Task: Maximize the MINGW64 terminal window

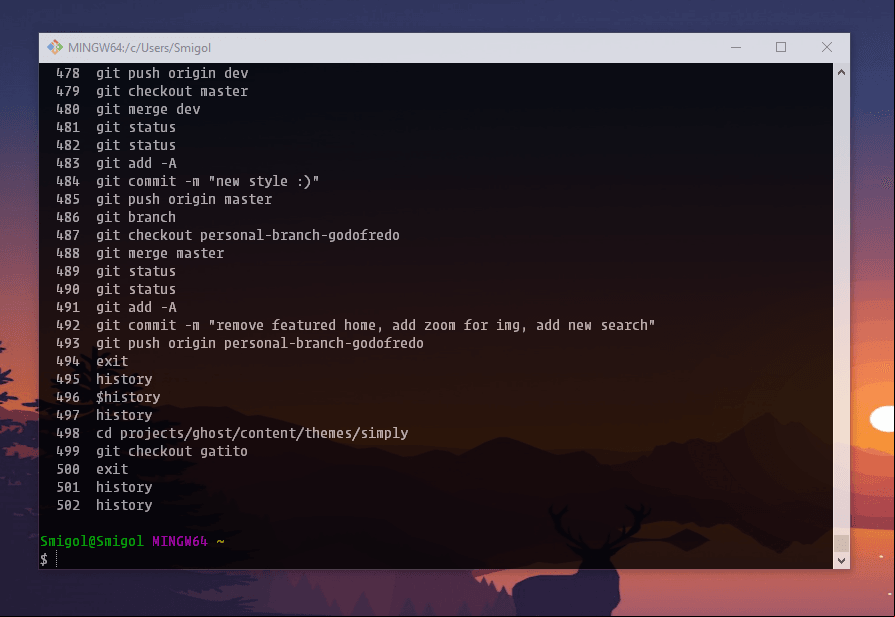Action: click(781, 47)
